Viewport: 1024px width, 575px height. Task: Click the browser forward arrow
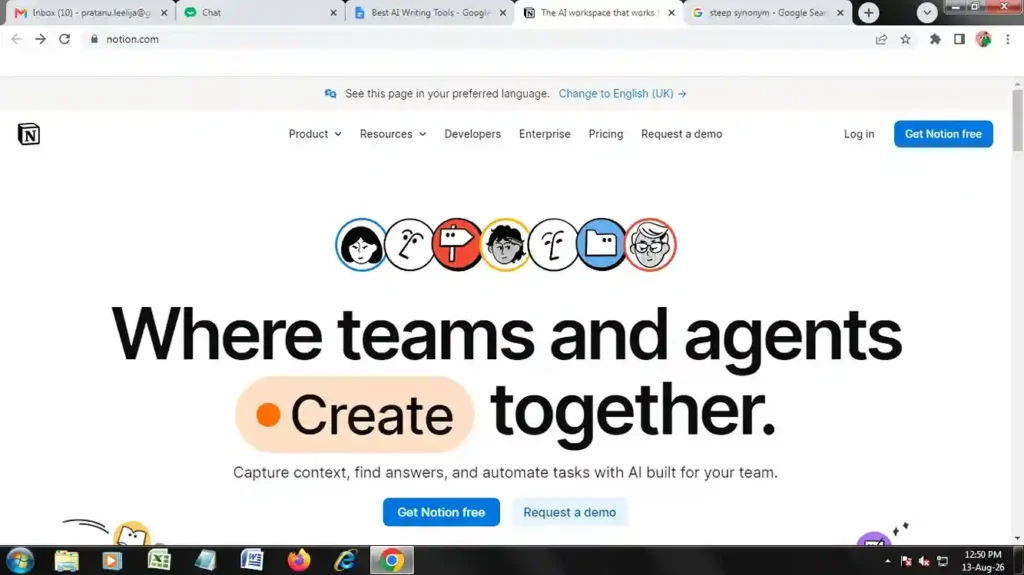[40, 39]
